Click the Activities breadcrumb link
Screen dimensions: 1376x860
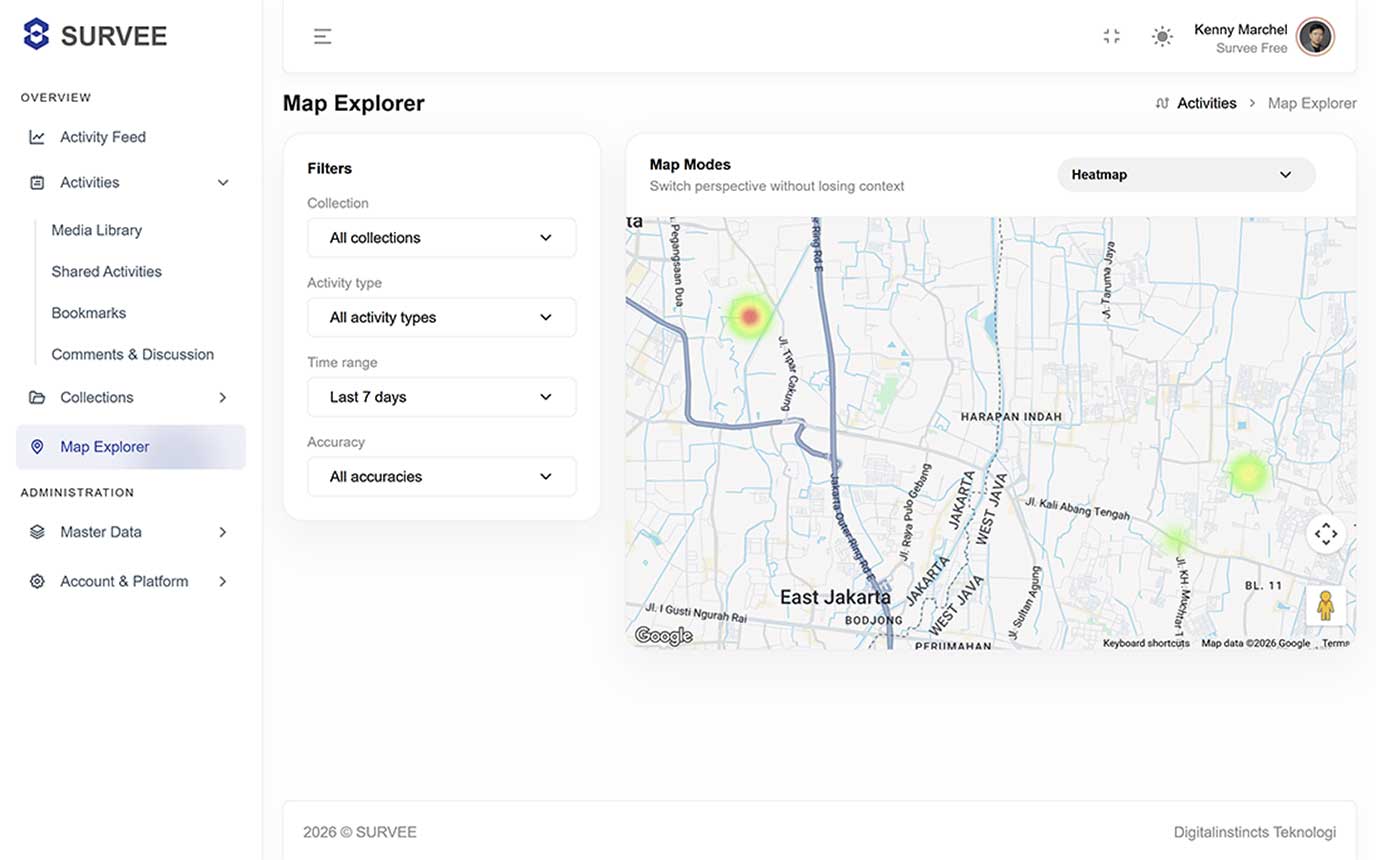[x=1205, y=102]
